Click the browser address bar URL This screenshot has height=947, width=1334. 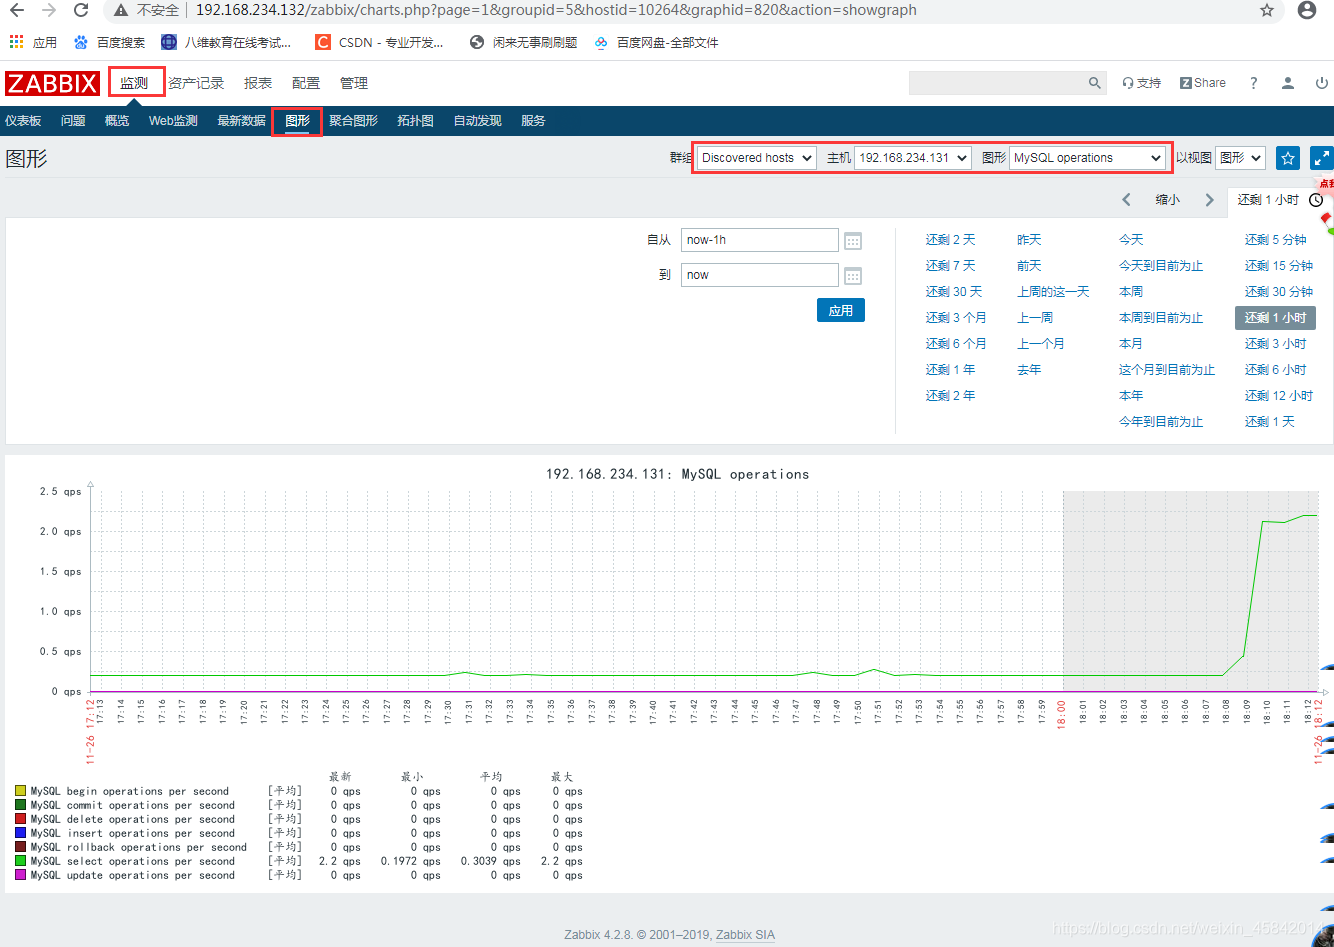pyautogui.click(x=555, y=11)
